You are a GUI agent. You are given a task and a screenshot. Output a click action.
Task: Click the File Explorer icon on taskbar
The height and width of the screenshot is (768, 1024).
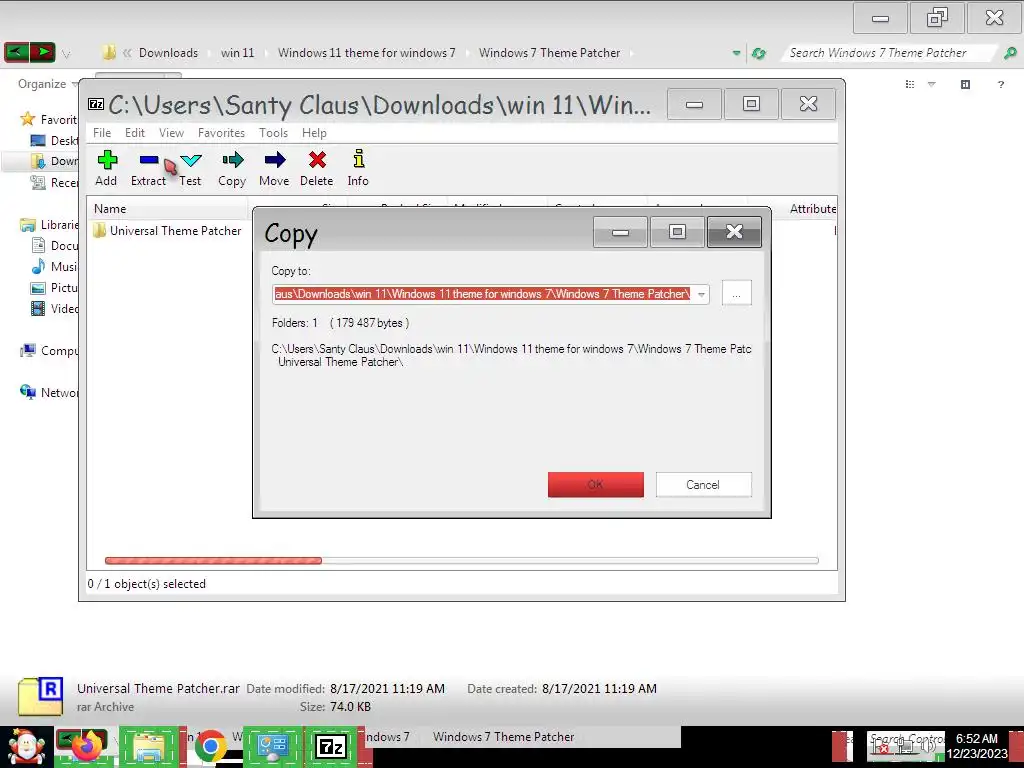click(148, 747)
